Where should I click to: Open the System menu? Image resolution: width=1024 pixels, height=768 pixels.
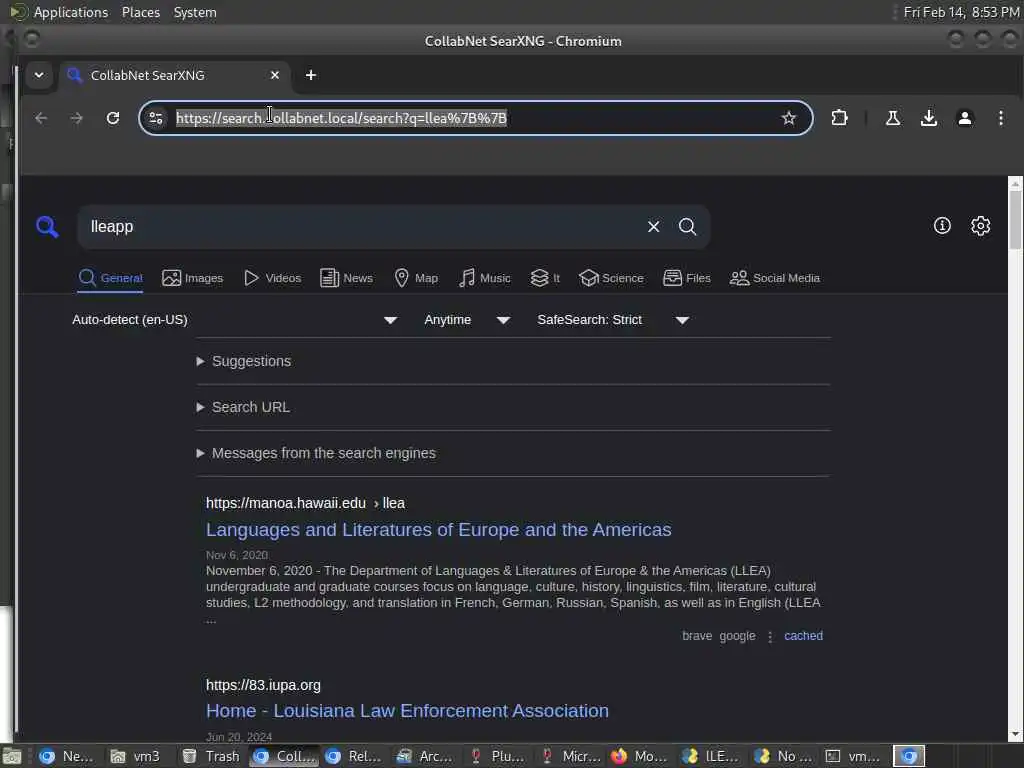[195, 12]
